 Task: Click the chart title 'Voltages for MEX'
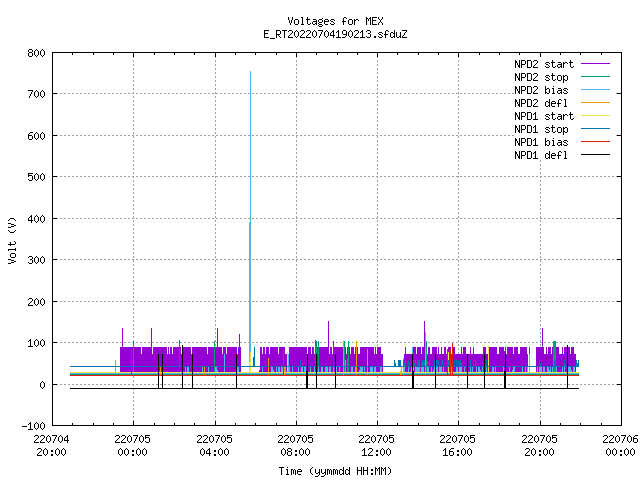point(335,21)
